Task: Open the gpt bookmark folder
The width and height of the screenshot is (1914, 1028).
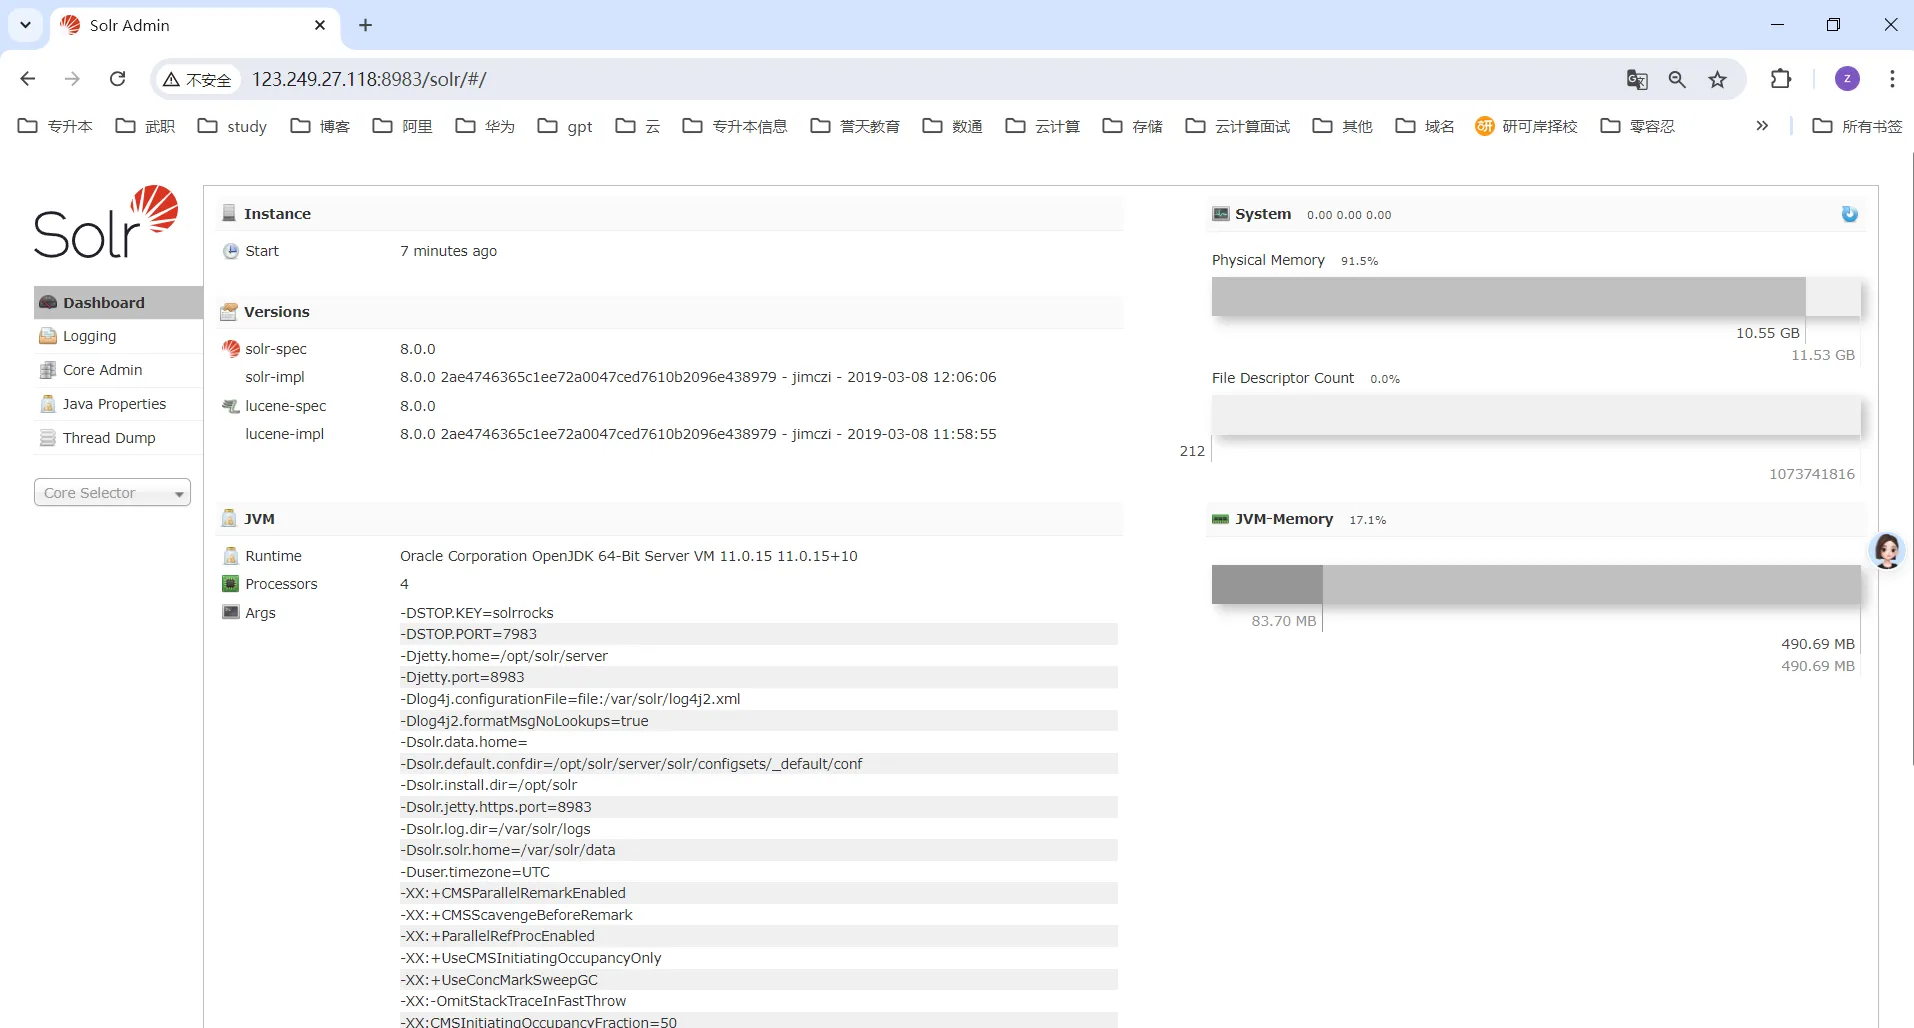Action: coord(565,126)
